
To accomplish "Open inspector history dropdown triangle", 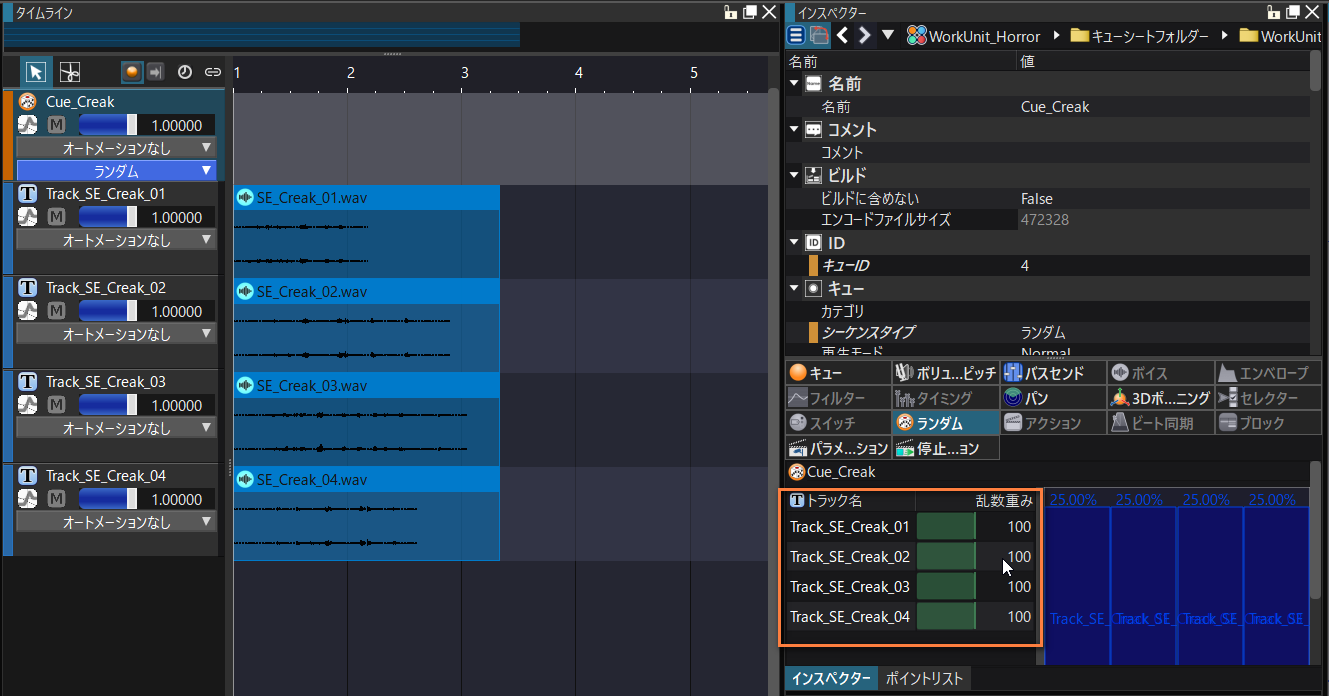I will click(888, 35).
